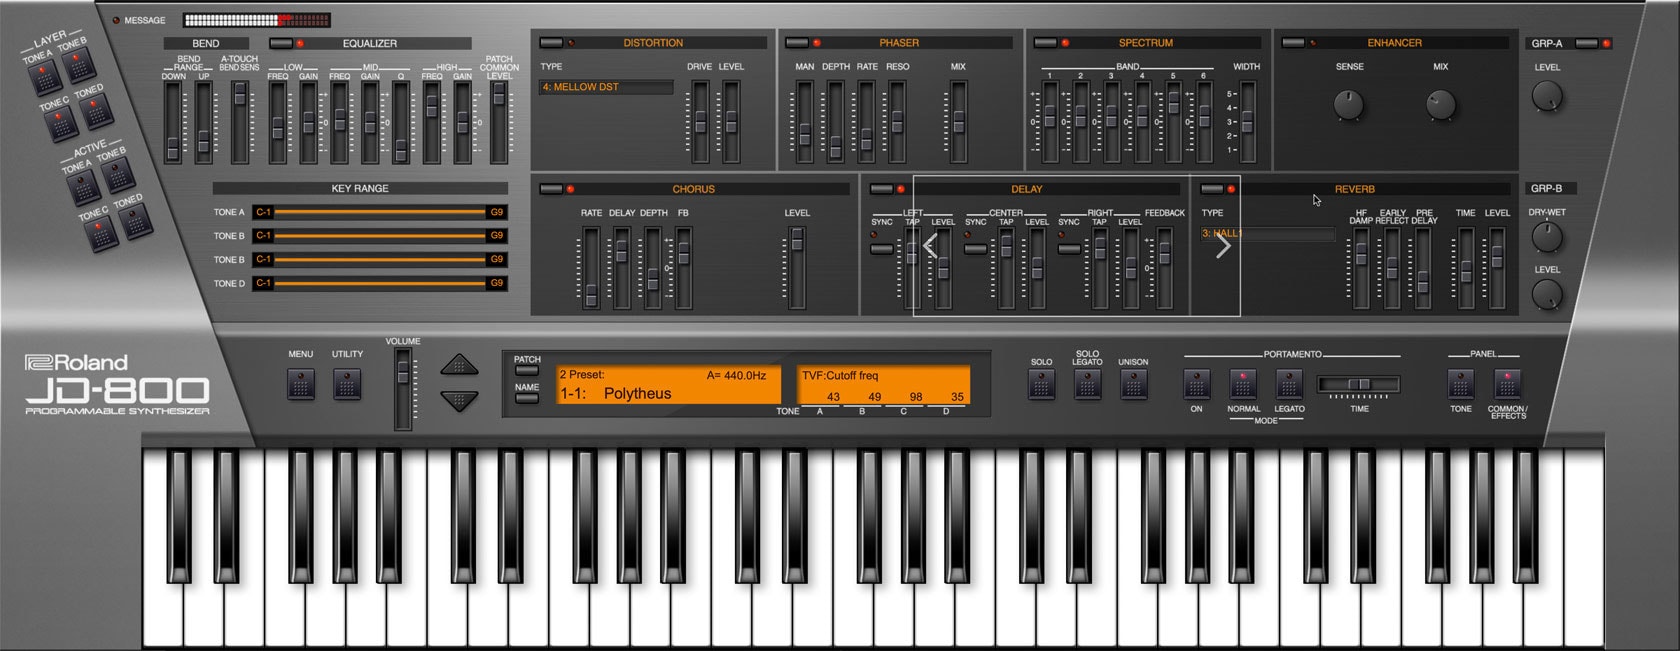Select Portamento Normal mode button
Screen dimensions: 1680x651
coord(1243,384)
